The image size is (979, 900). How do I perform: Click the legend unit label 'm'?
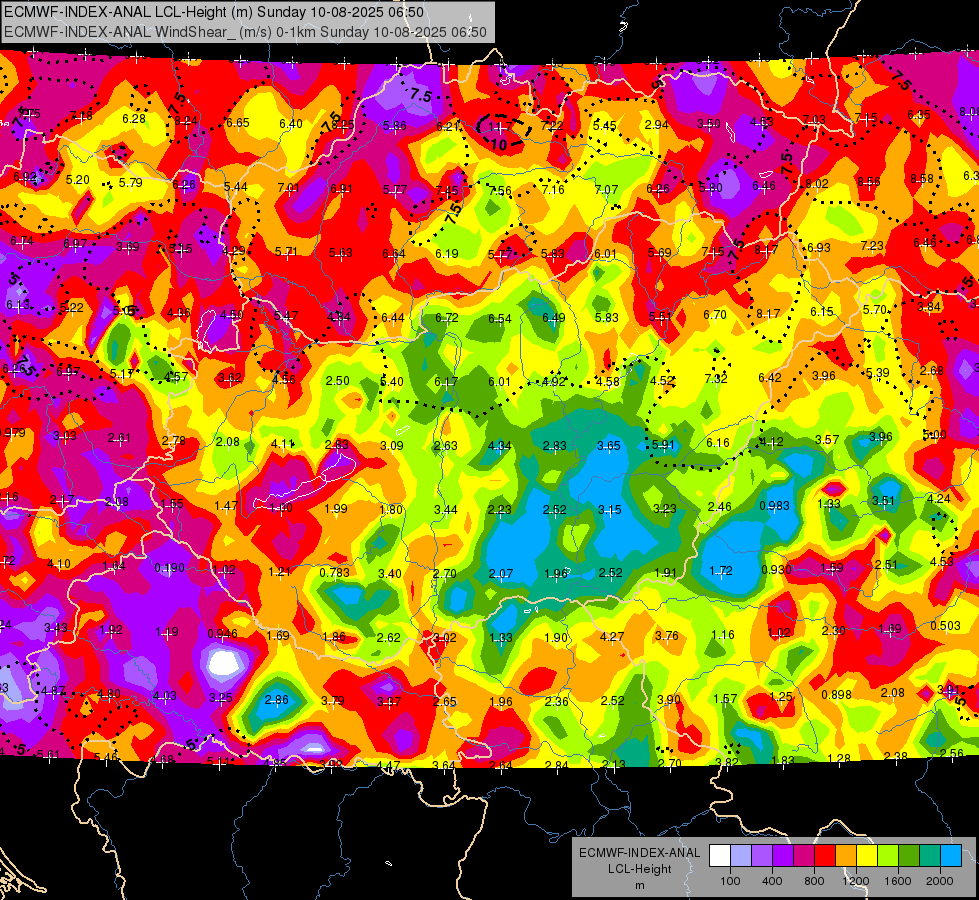tap(639, 886)
